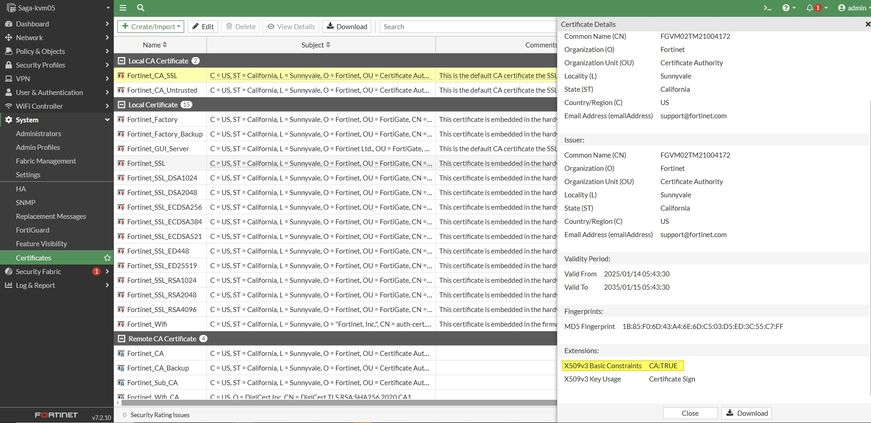
Task: Click the X509v3 Basic Constraints CA:TRUE entry
Action: [x=622, y=366]
